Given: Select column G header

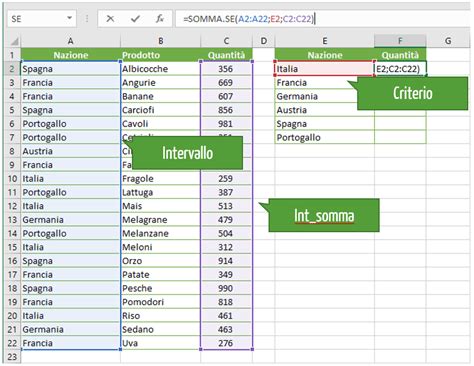Looking at the screenshot, I should point(448,41).
